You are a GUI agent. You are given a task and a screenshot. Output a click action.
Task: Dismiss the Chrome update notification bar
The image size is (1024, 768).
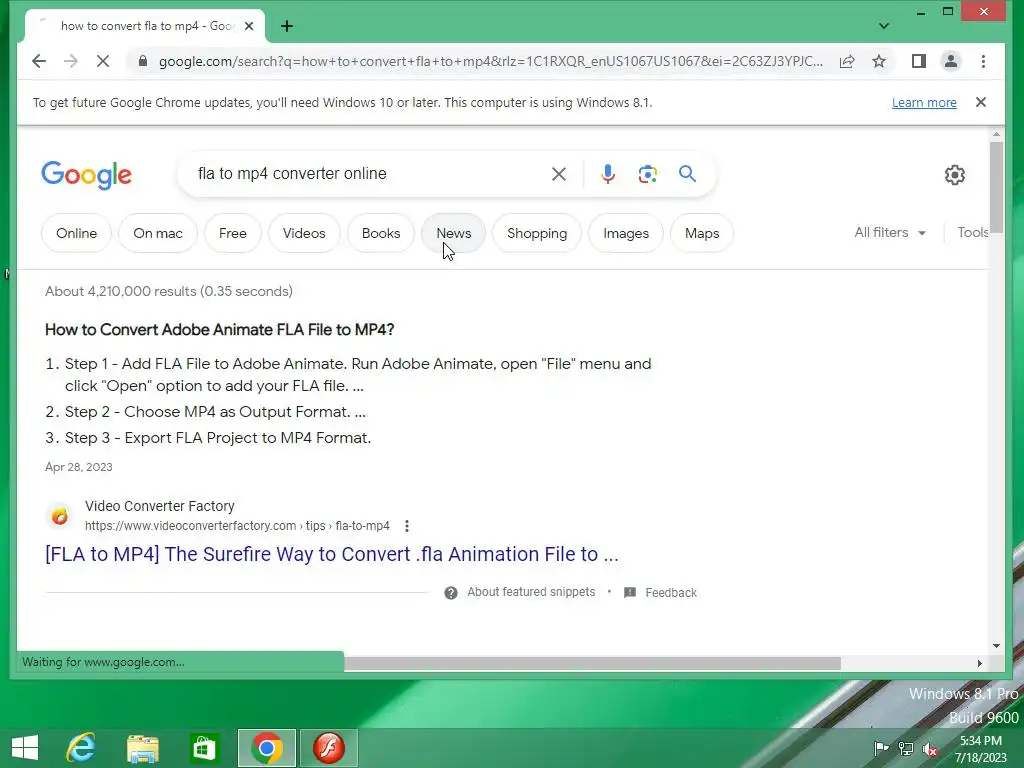tap(981, 102)
